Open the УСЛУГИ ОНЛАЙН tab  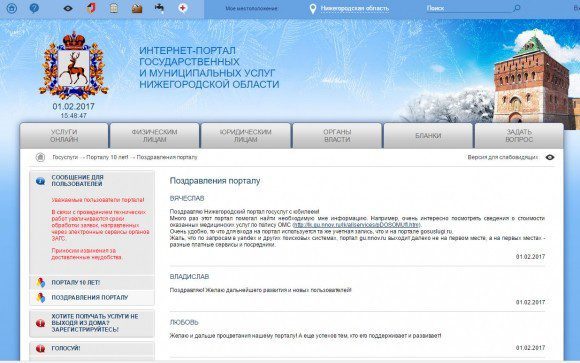tap(64, 136)
